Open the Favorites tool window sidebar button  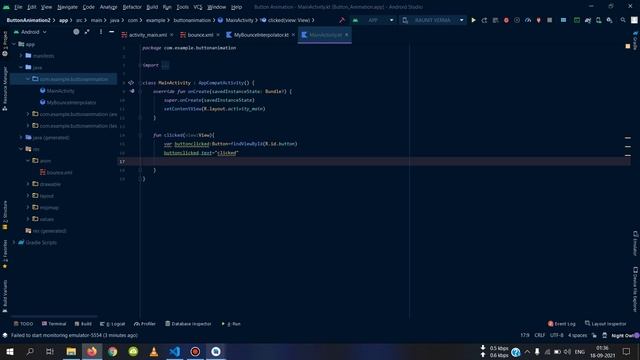pyautogui.click(x=5, y=254)
